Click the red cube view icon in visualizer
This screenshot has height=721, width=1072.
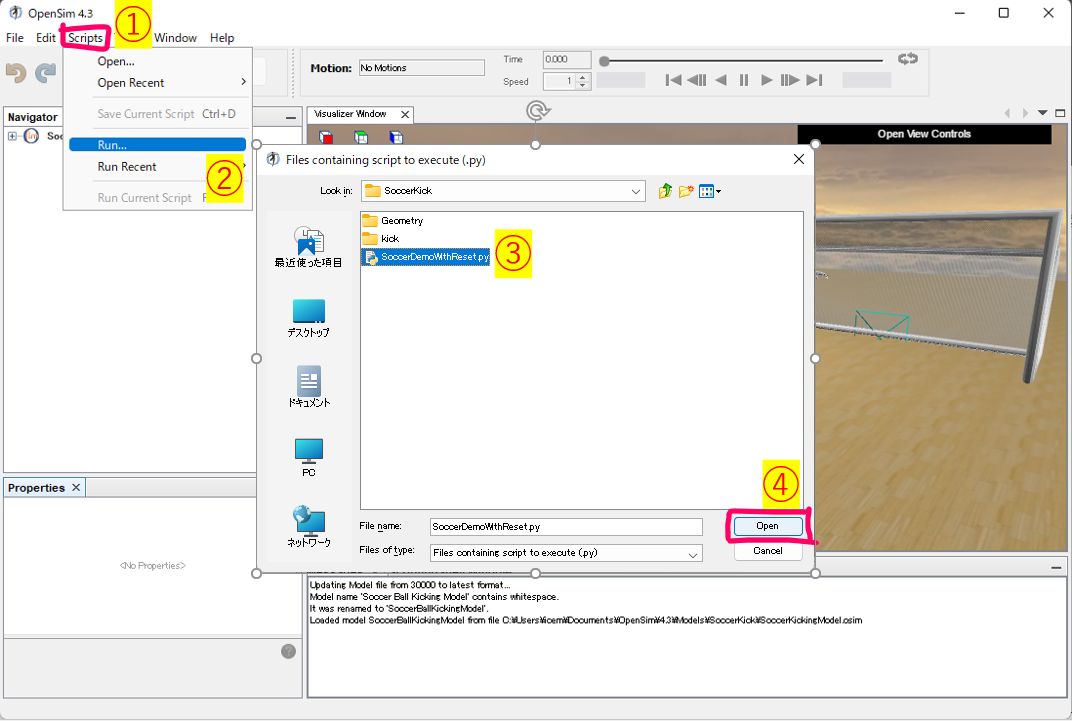pyautogui.click(x=326, y=138)
